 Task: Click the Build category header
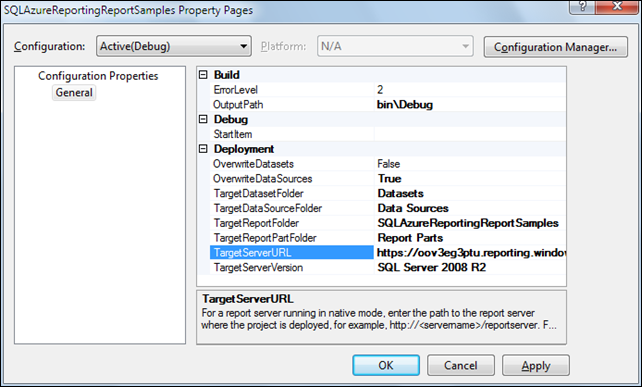coord(226,75)
